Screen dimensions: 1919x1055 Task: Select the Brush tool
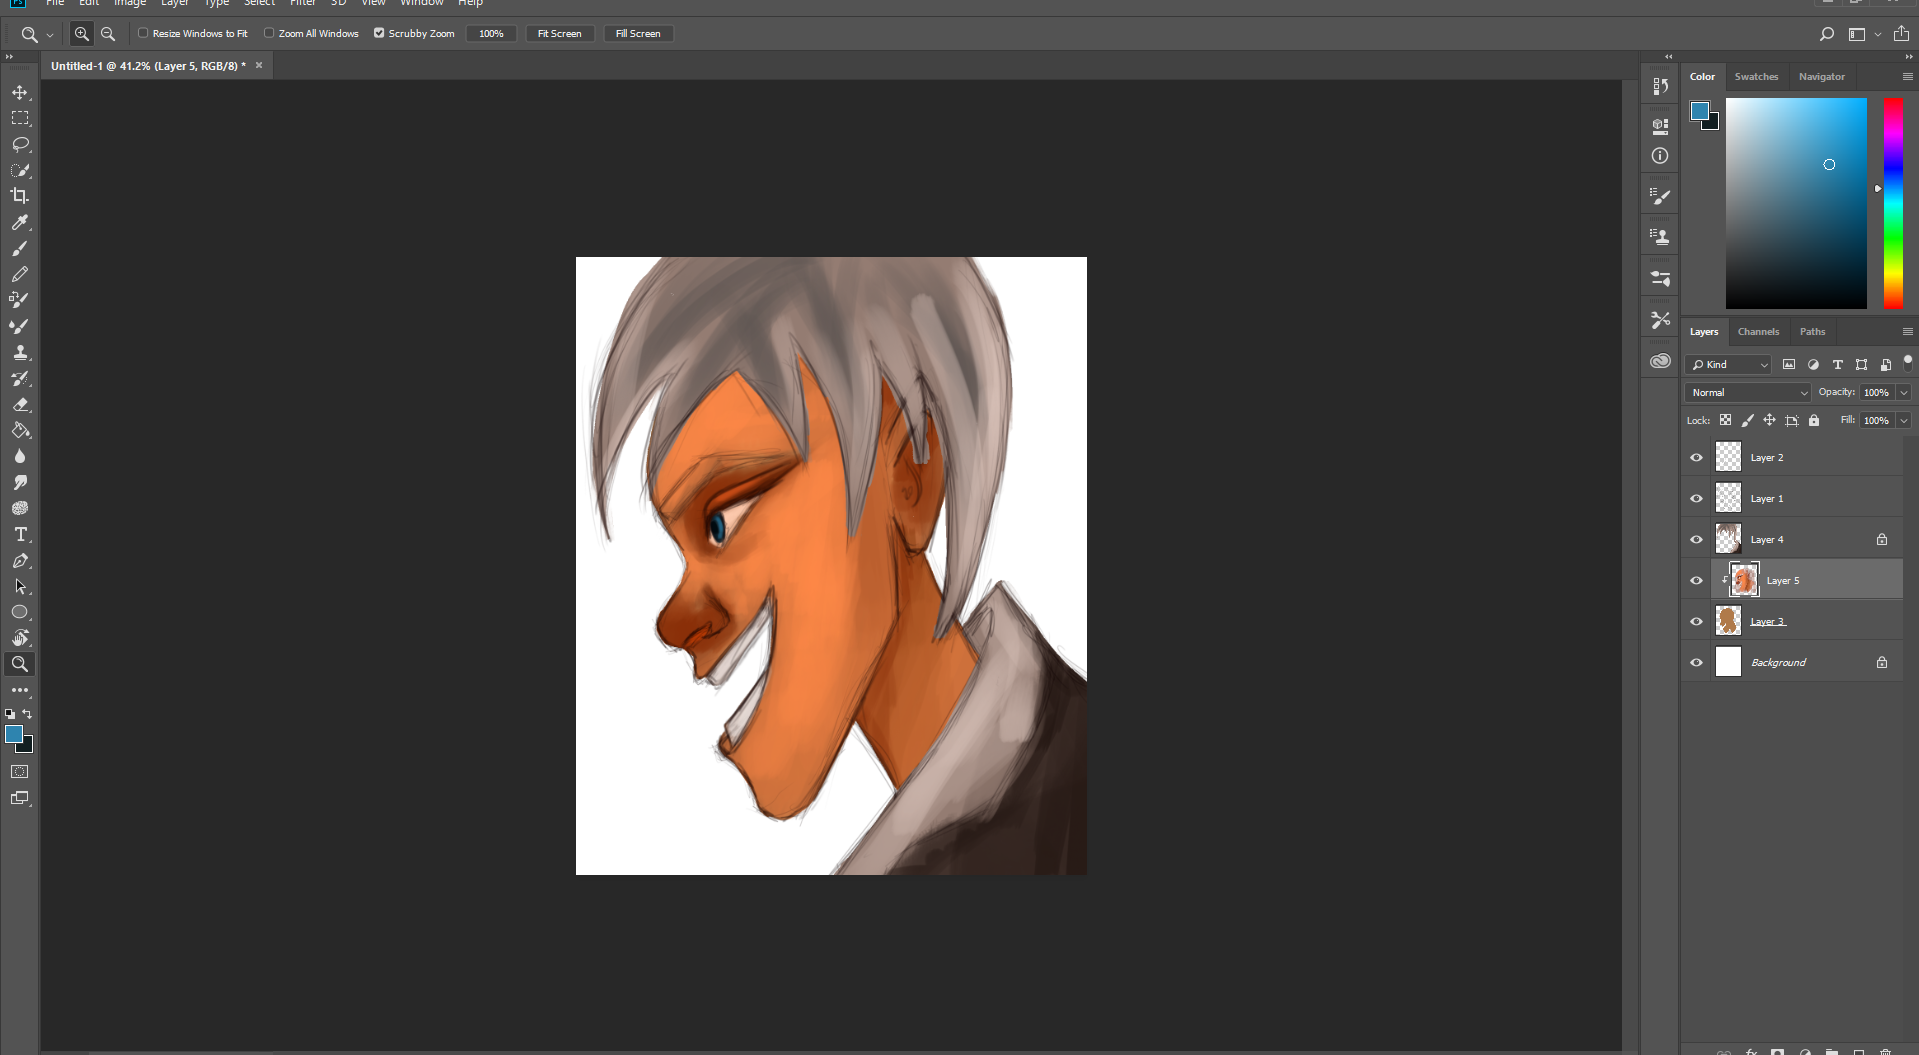20,248
